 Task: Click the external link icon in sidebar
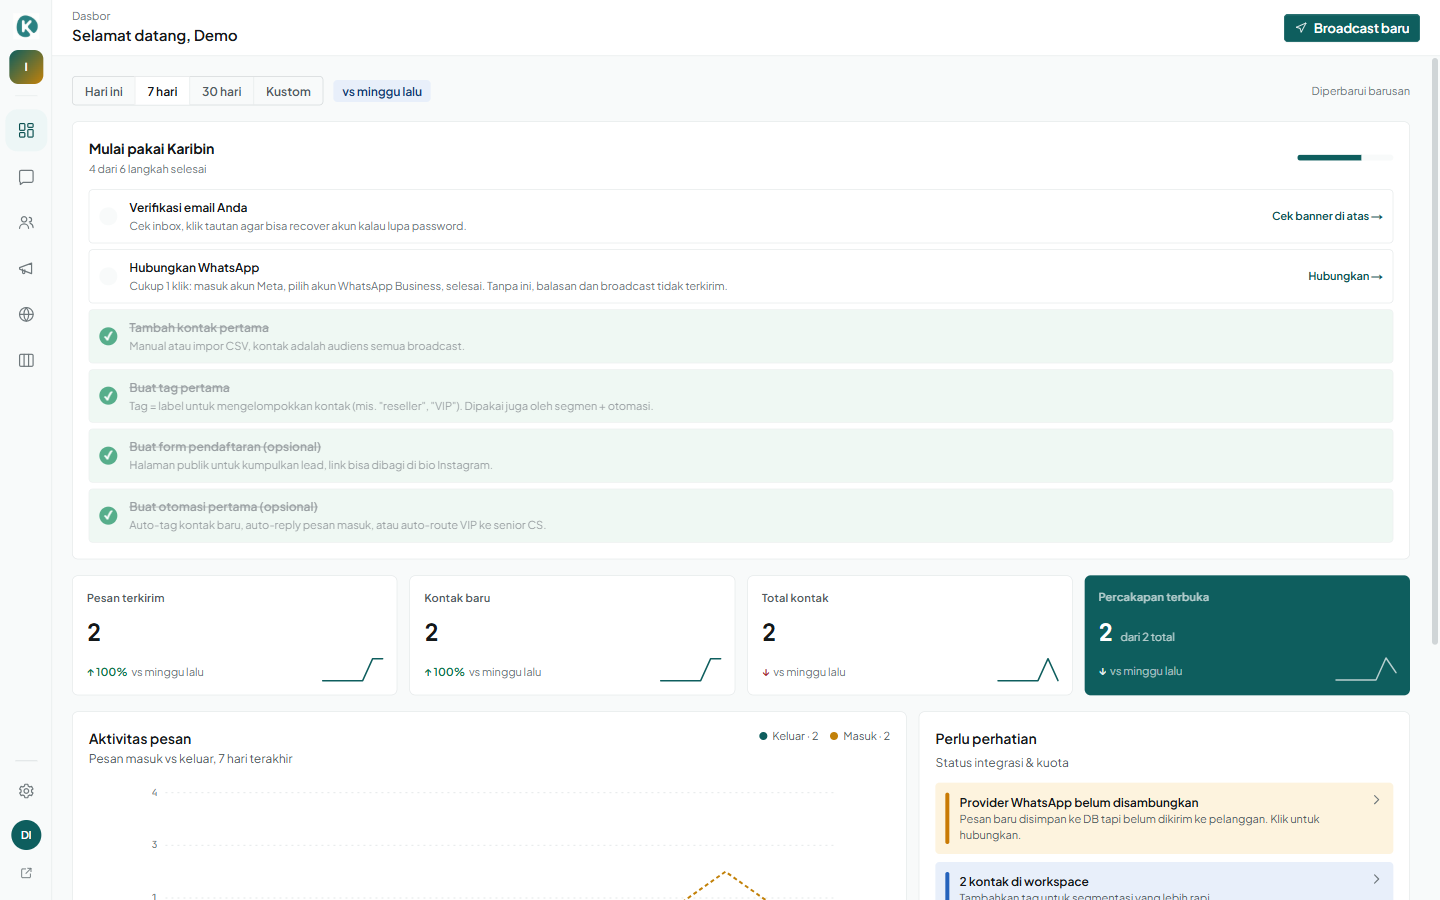click(x=26, y=873)
